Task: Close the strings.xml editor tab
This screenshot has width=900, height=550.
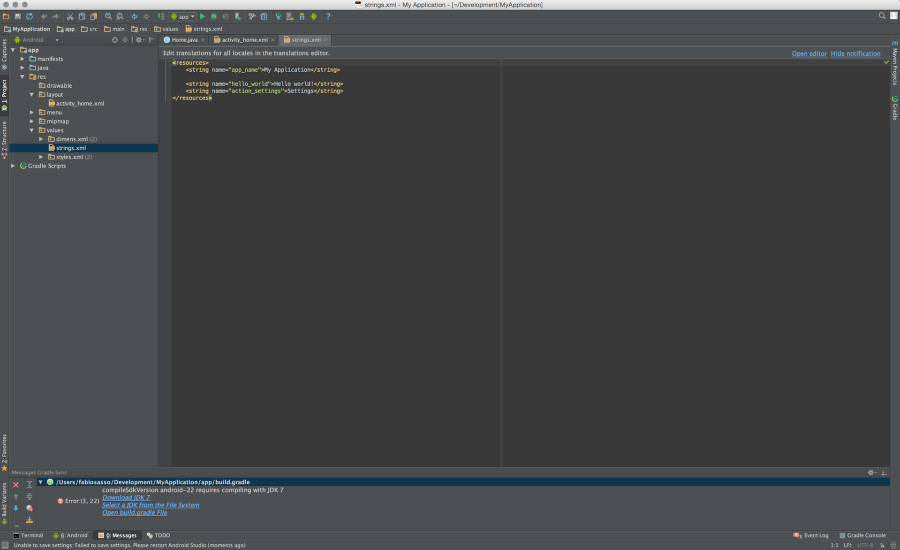Action: pos(325,40)
